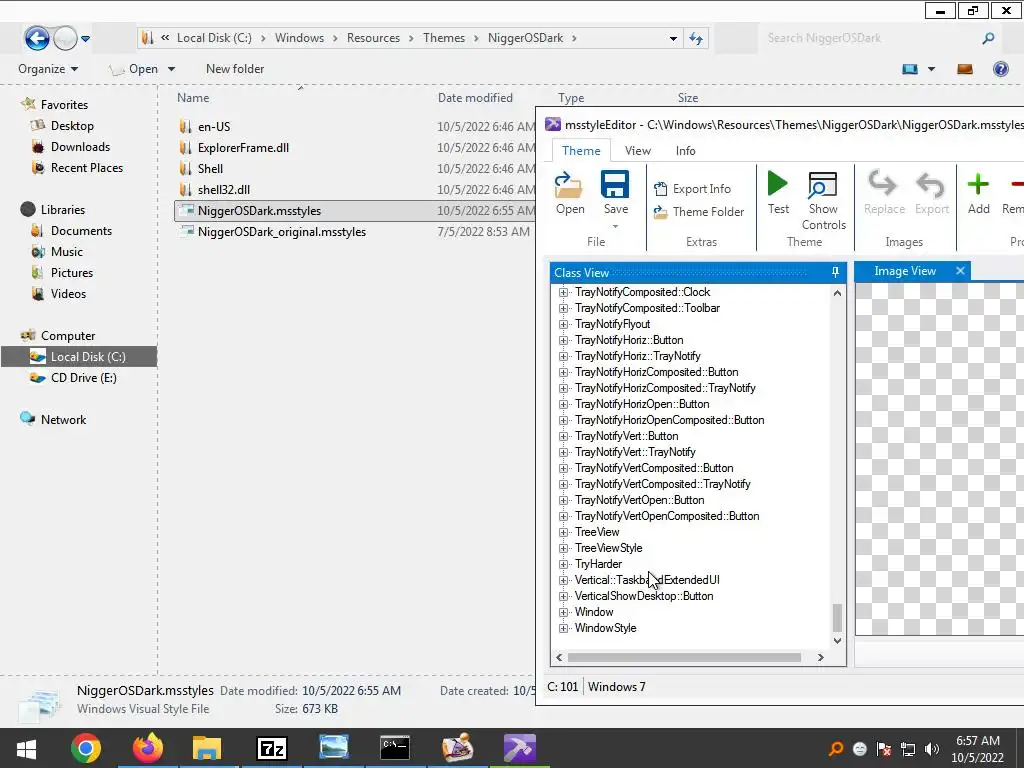Select CD Drive (E:) in navigation pane

84,378
